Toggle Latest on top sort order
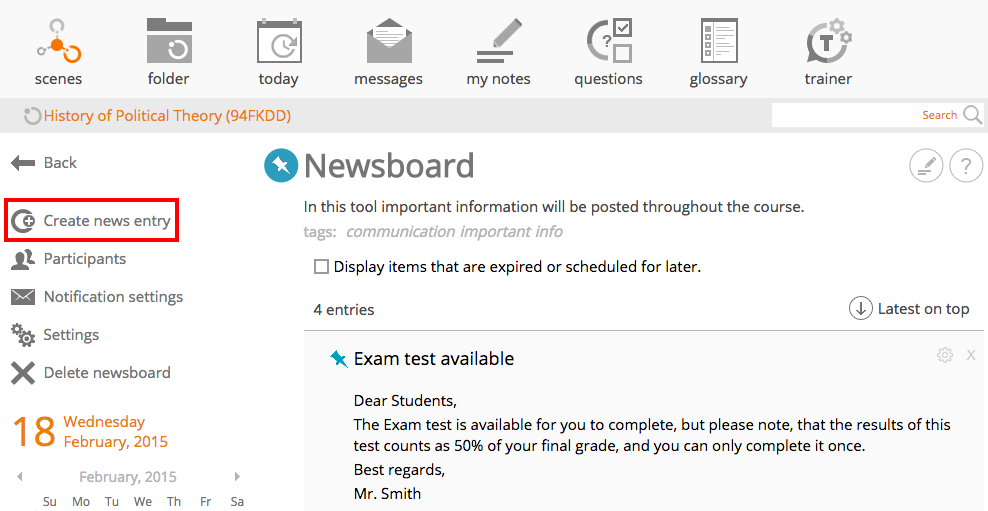The height and width of the screenshot is (511, 988). (x=909, y=309)
